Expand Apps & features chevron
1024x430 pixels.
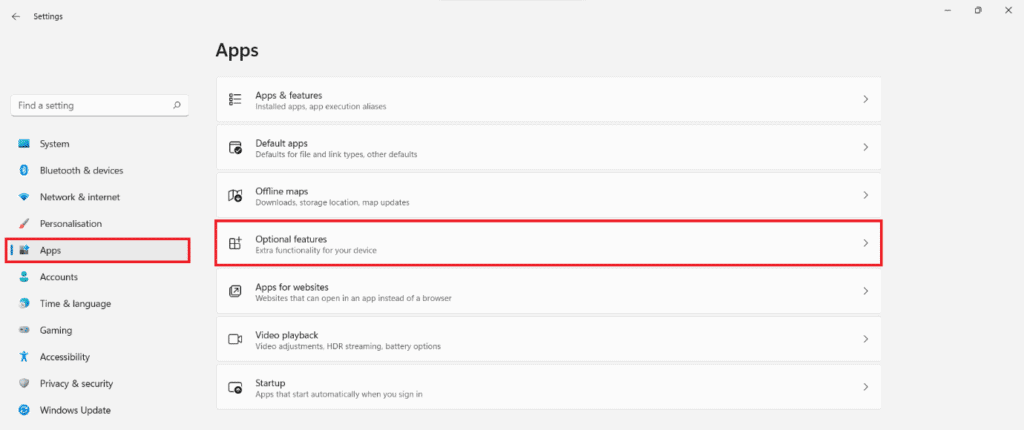point(866,99)
